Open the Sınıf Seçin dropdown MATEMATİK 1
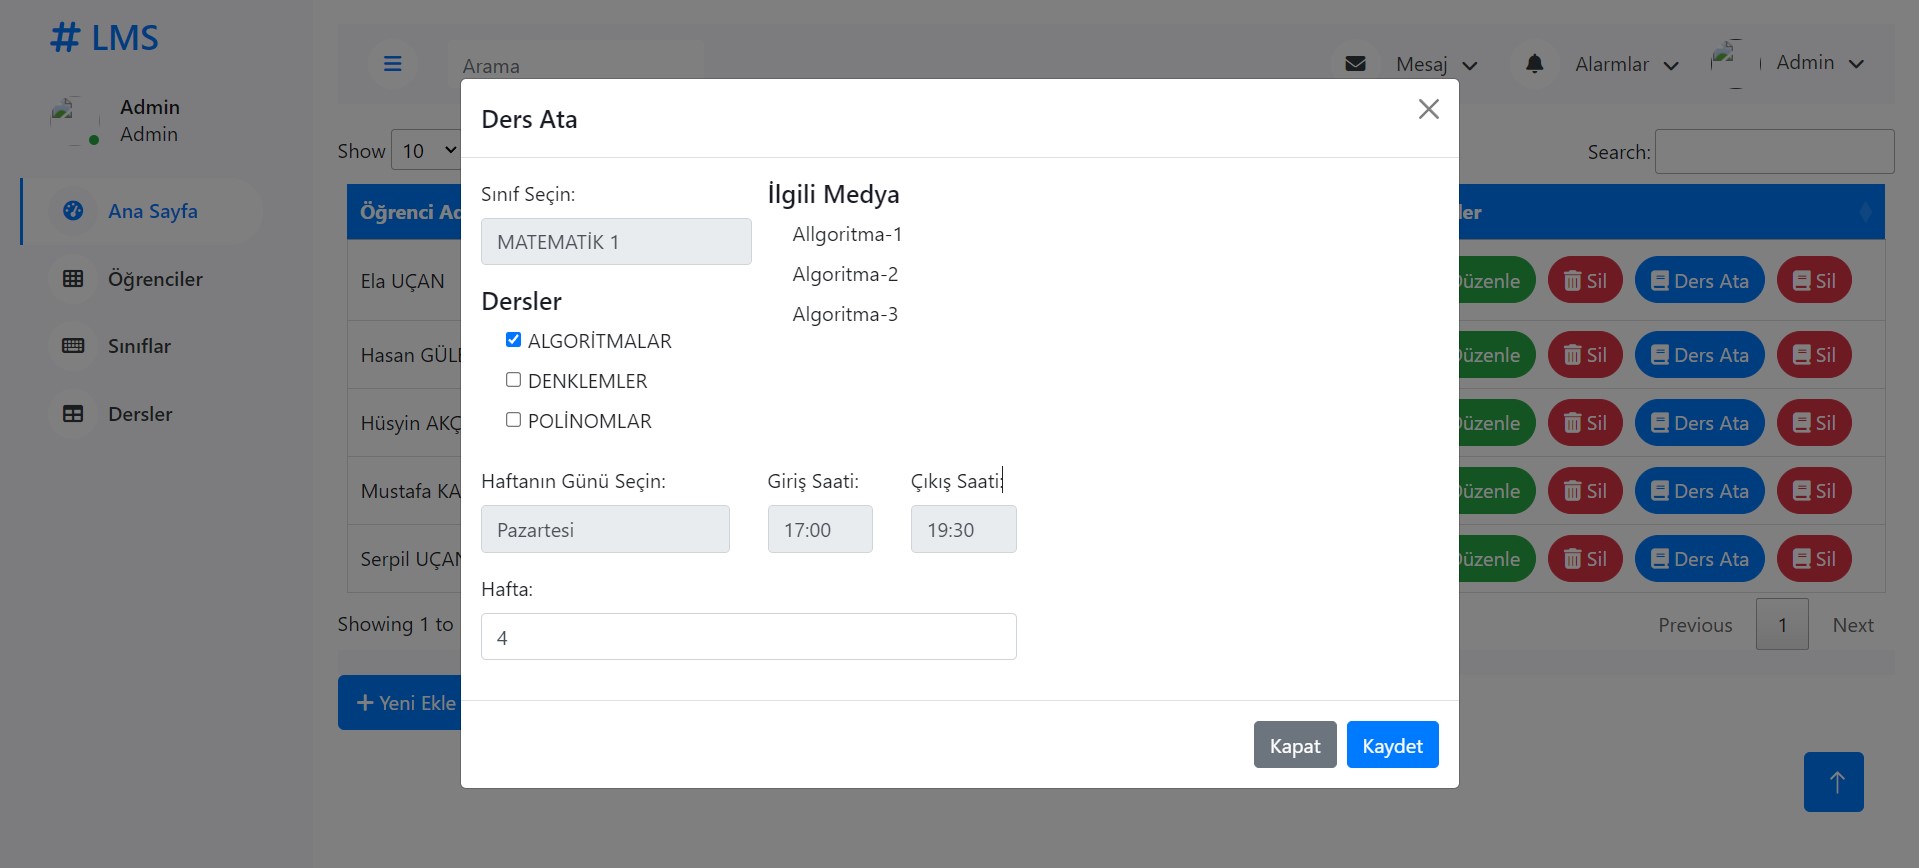Viewport: 1919px width, 868px height. tap(615, 242)
